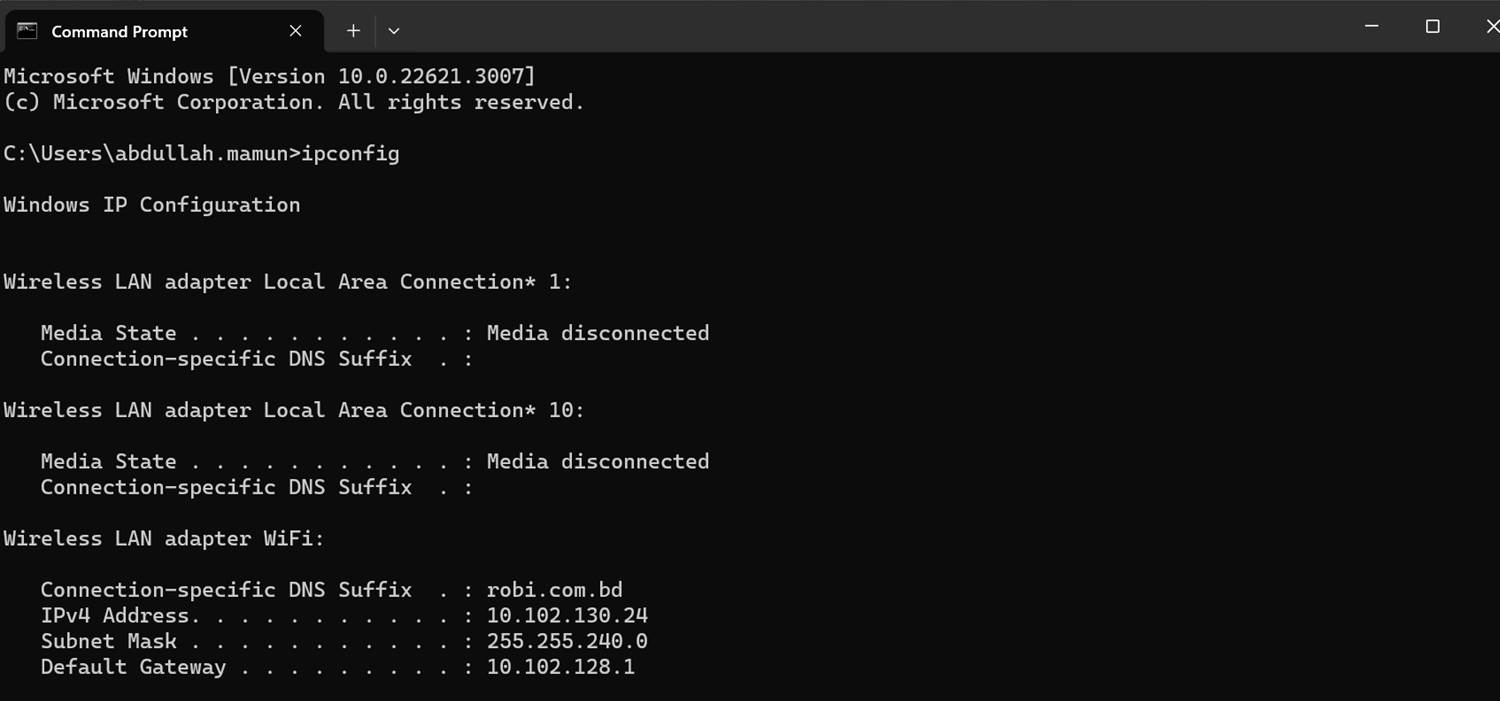
Task: Click Media disconnected under Connection* 10
Action: click(x=597, y=462)
